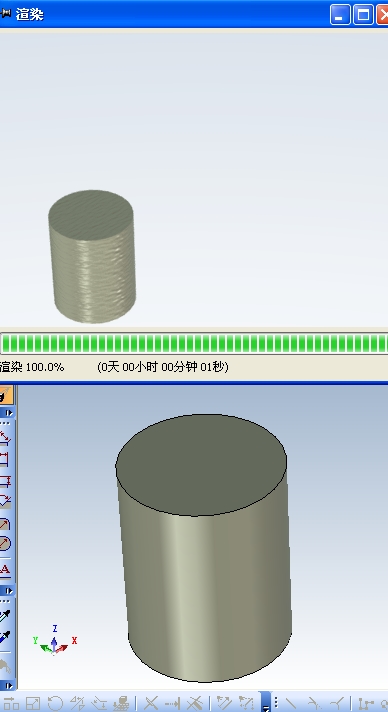The width and height of the screenshot is (388, 712).
Task: Click the second dashed-square icon near toolbar dropdown
Action: point(246,703)
